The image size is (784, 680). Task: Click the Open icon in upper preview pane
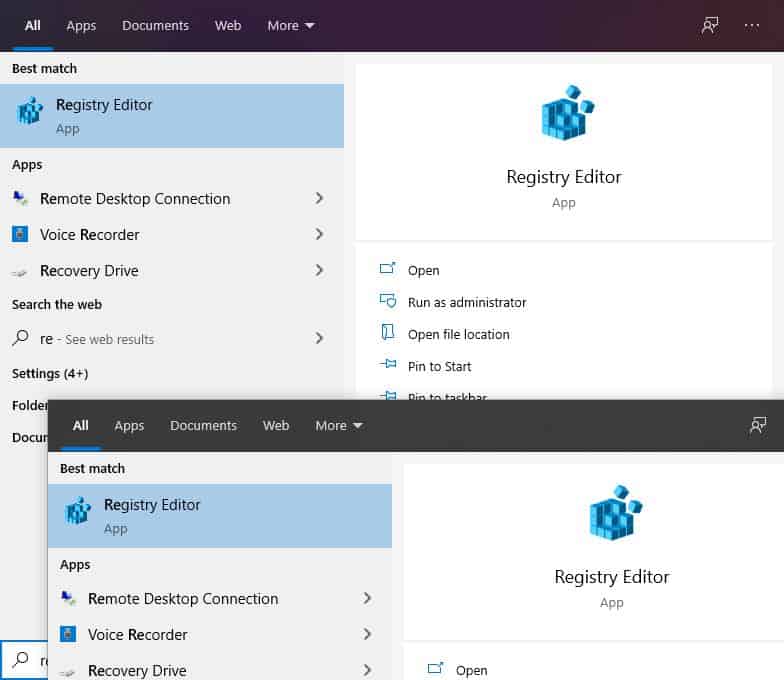tap(388, 269)
